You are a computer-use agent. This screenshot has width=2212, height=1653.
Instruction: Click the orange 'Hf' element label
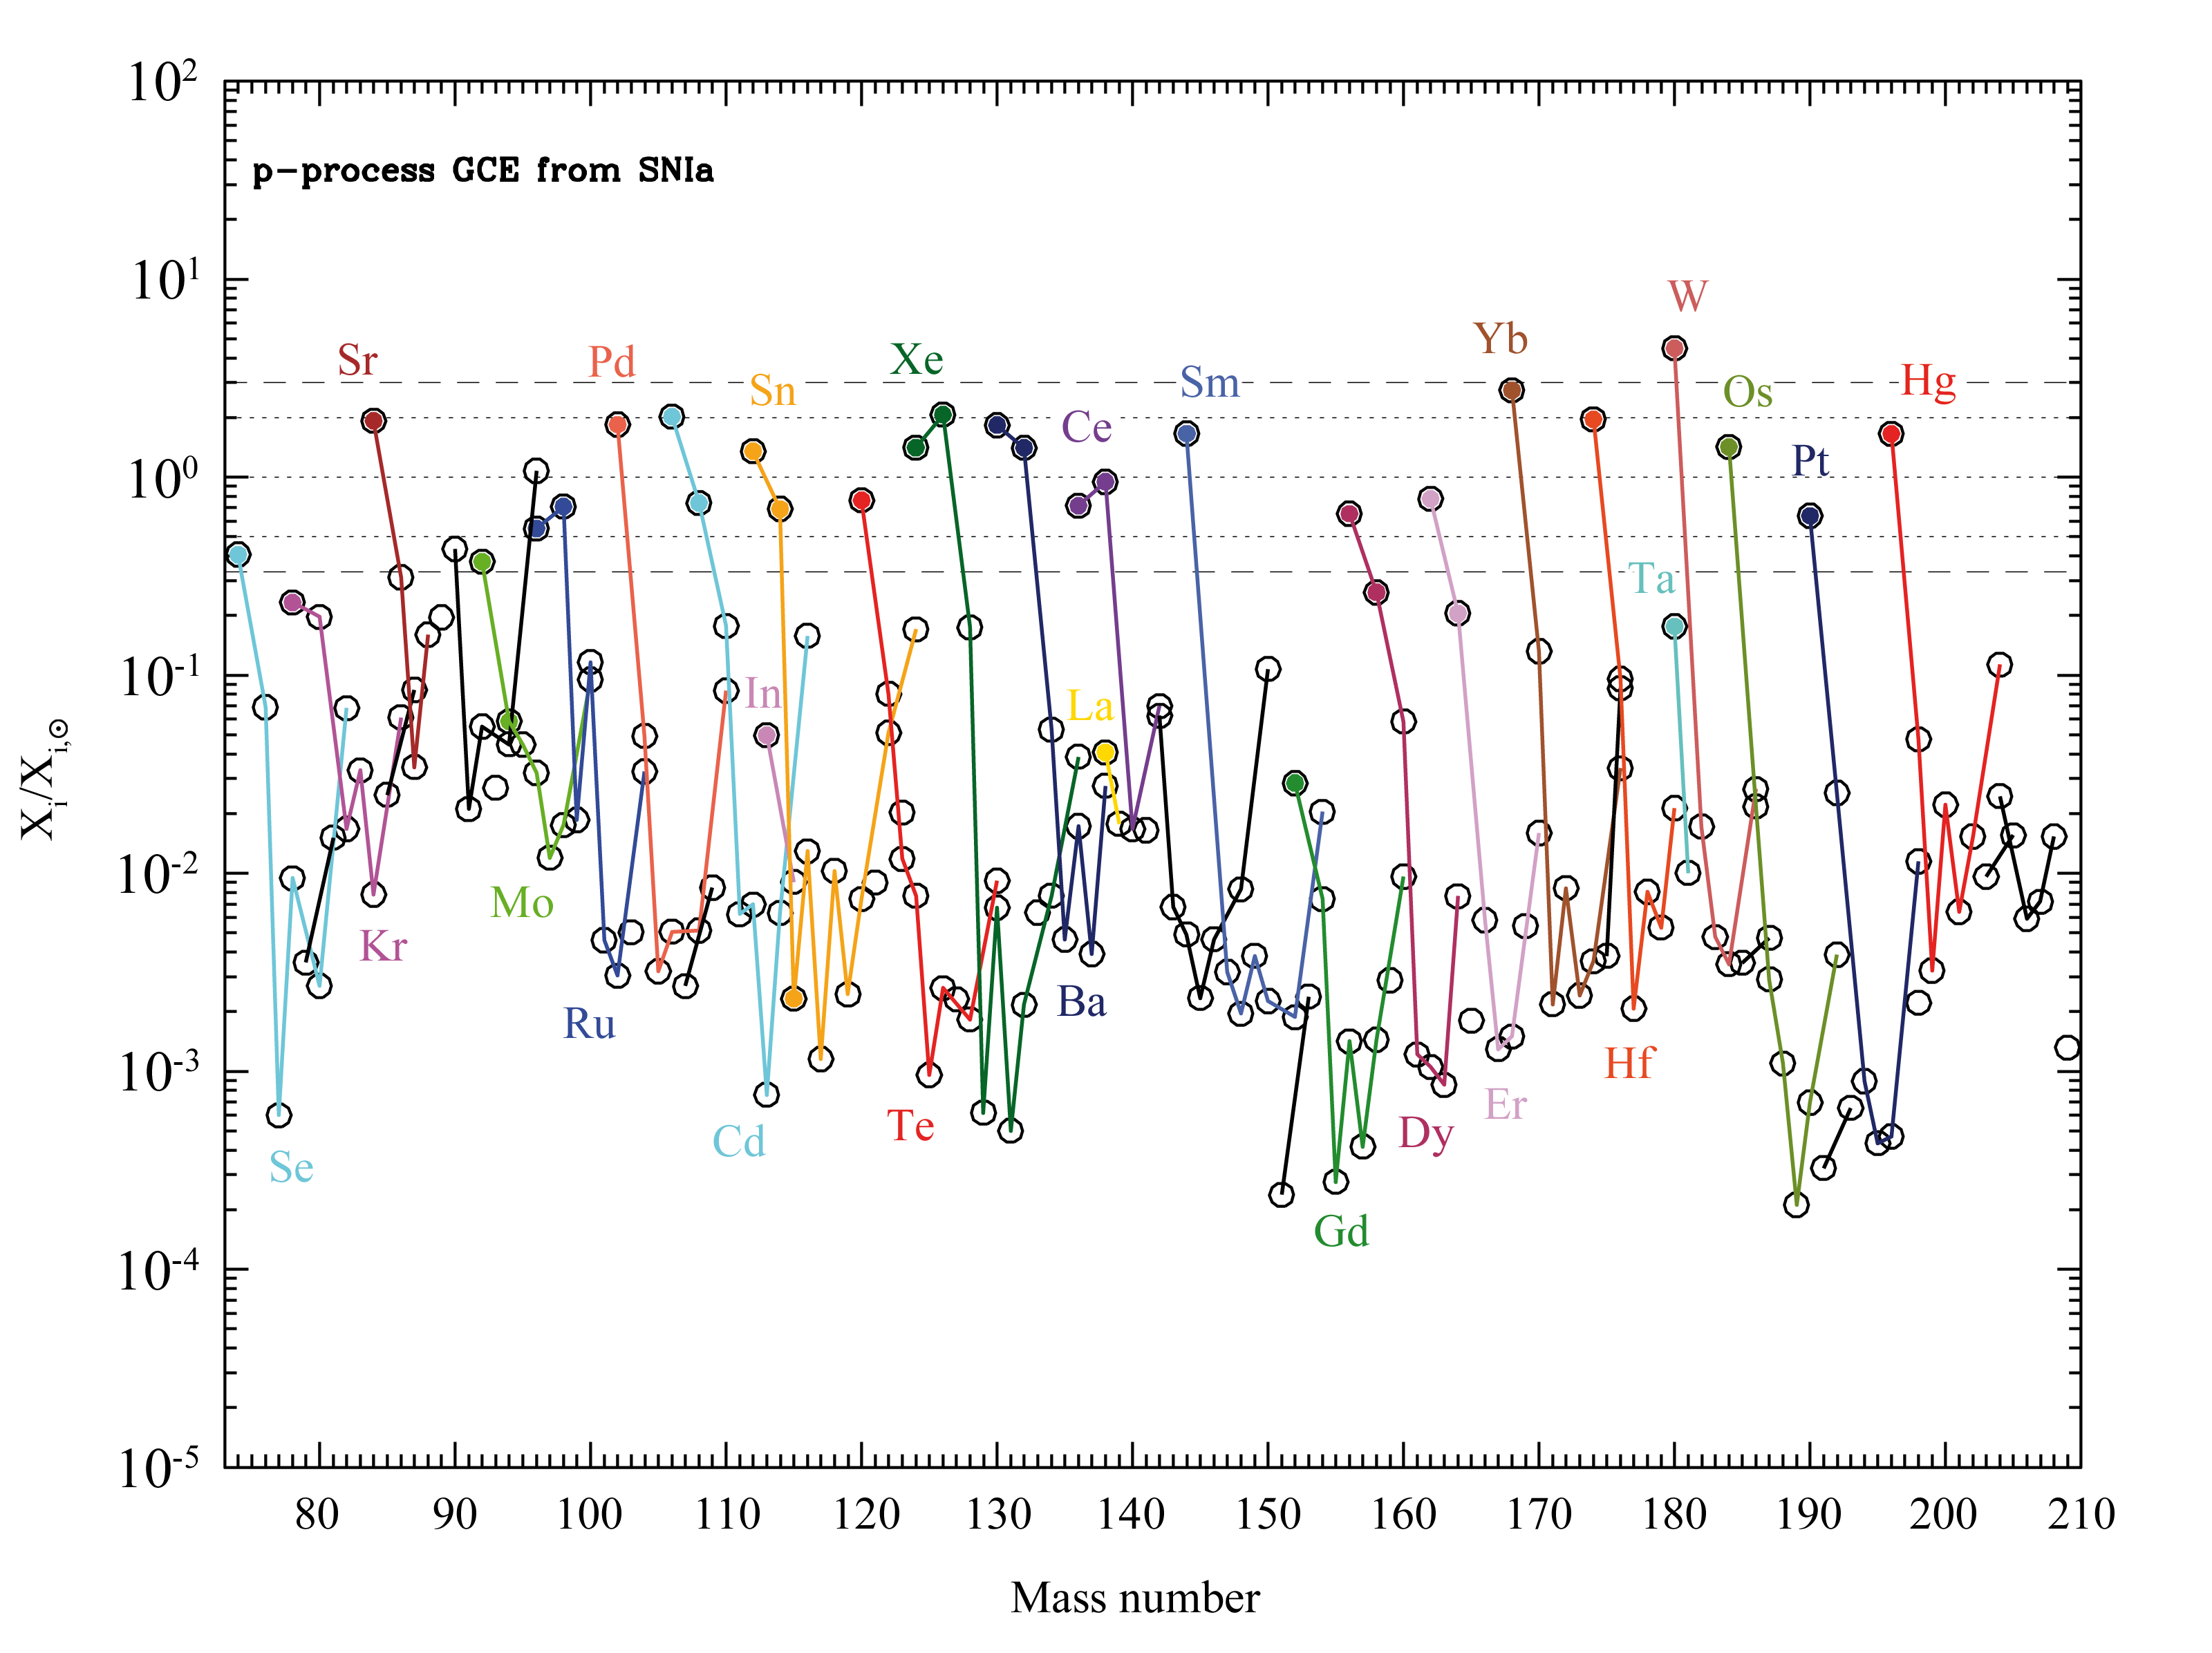click(x=1629, y=1064)
